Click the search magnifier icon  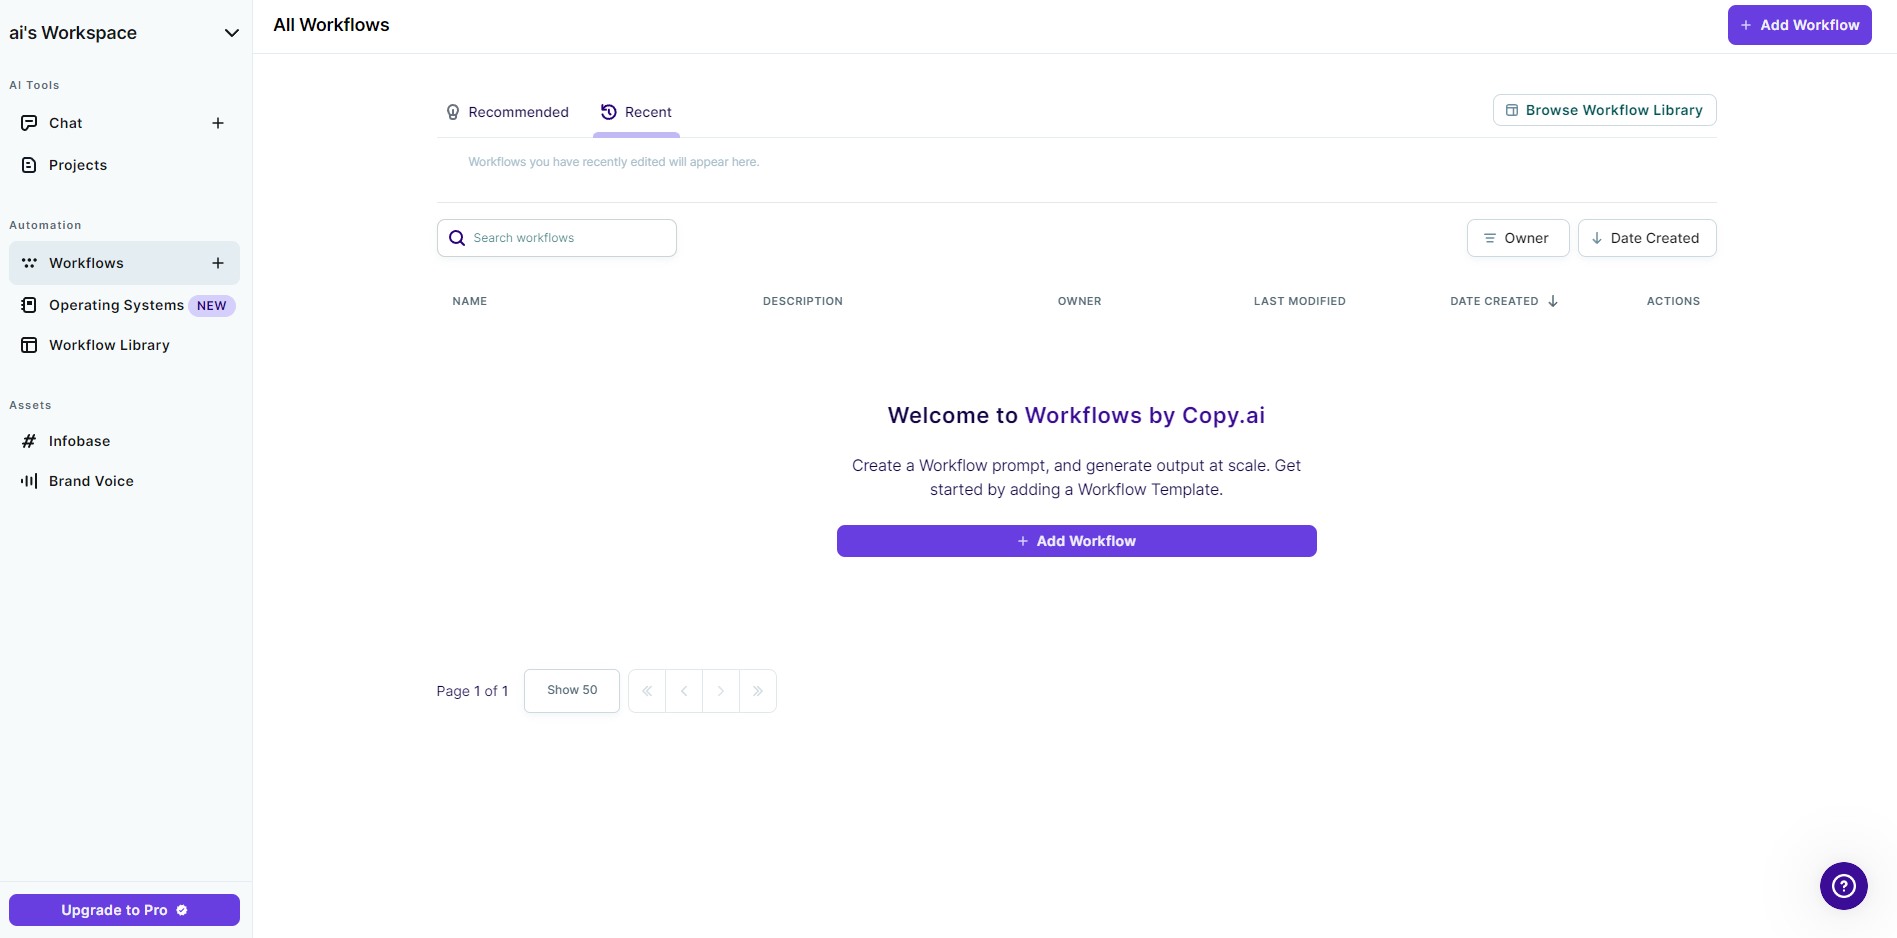[457, 238]
